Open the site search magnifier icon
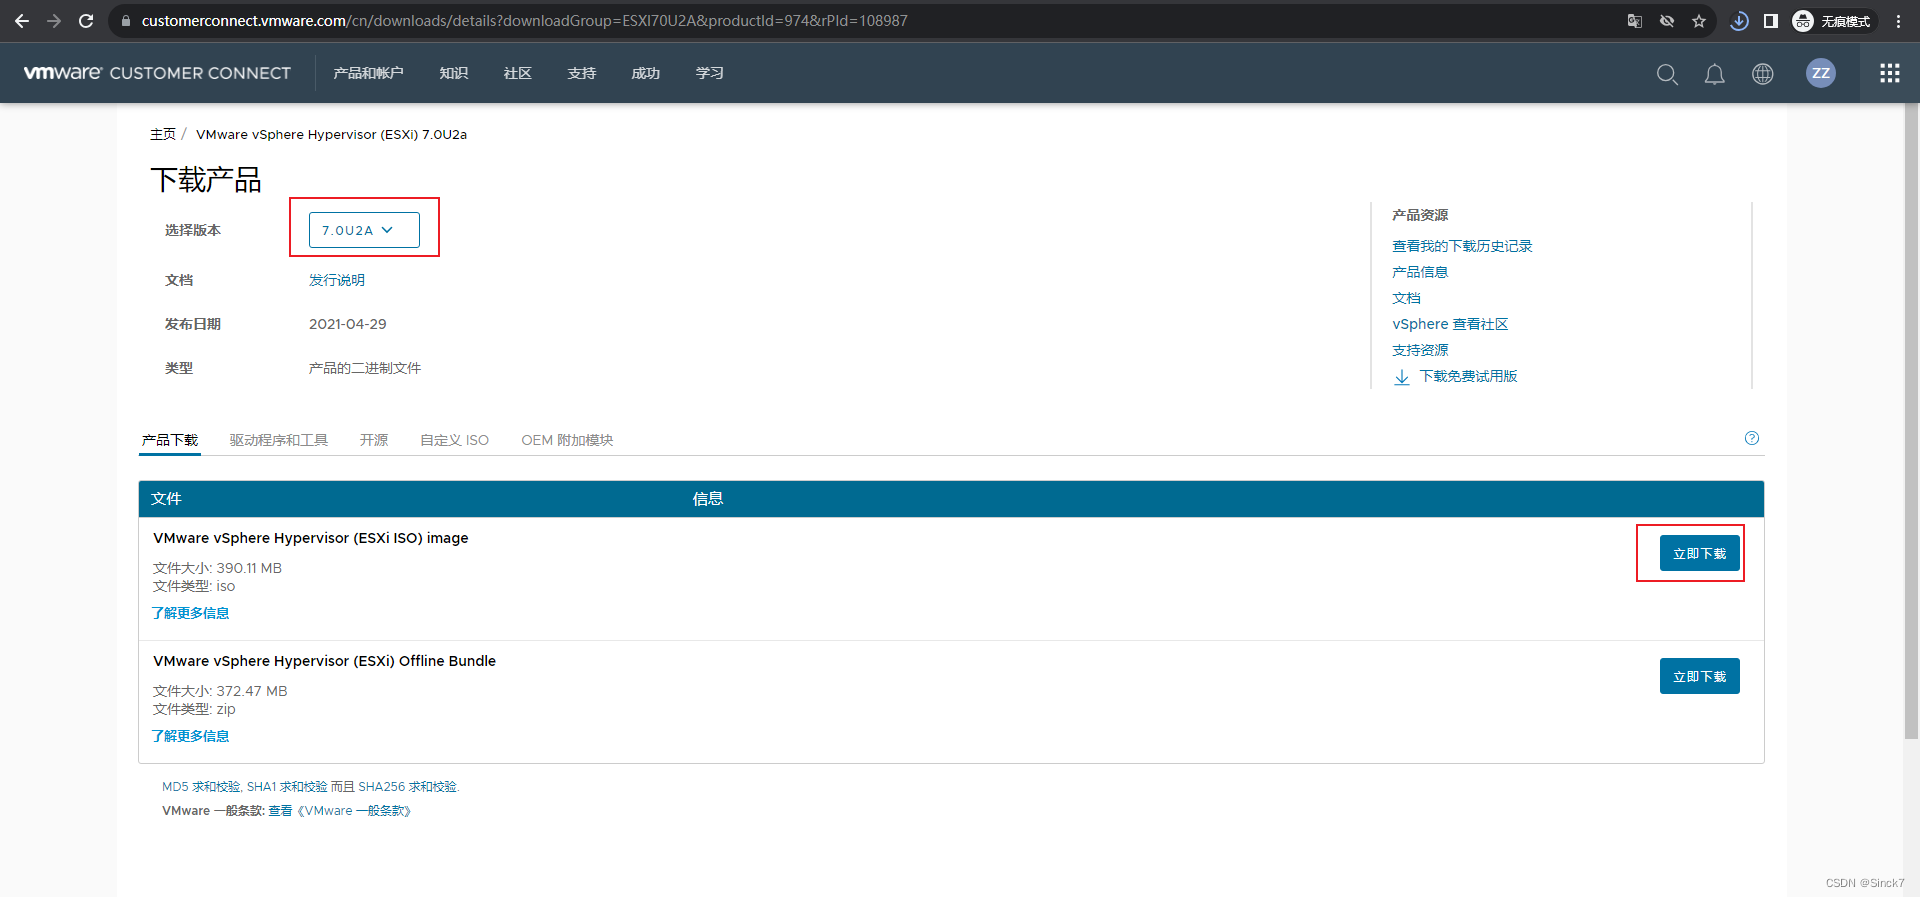 tap(1667, 74)
